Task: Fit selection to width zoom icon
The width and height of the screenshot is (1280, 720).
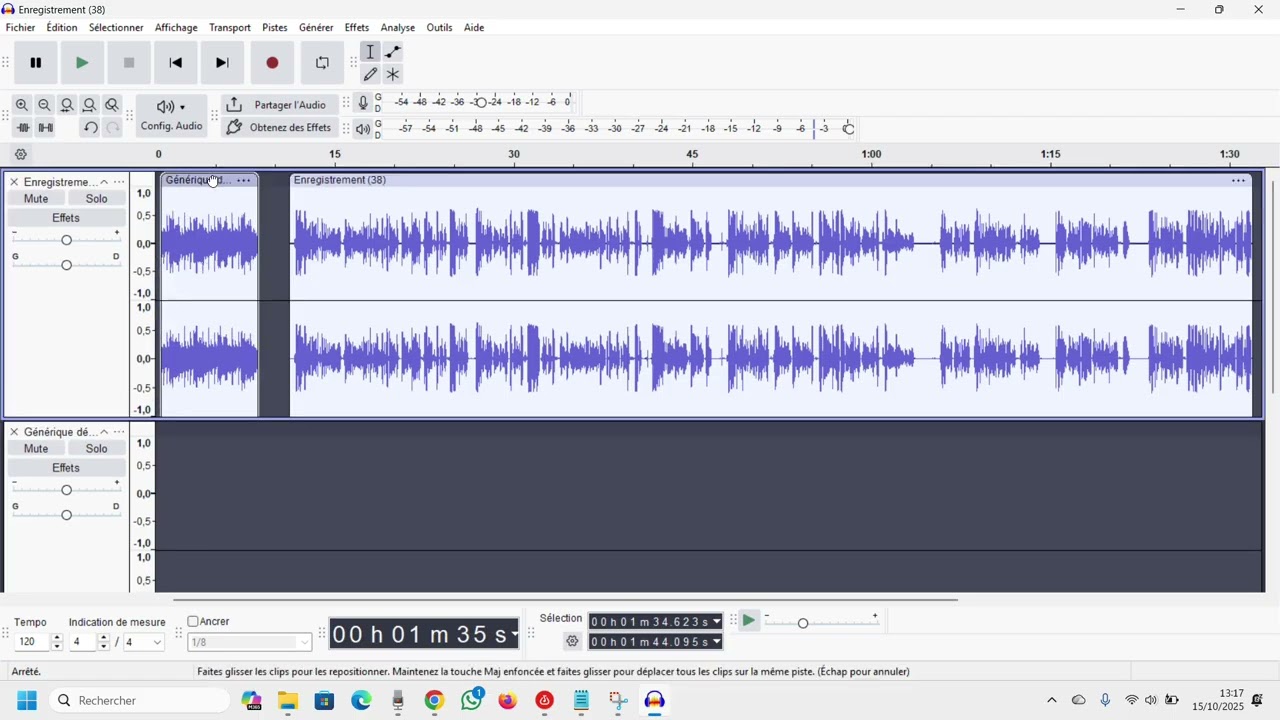Action: point(67,105)
